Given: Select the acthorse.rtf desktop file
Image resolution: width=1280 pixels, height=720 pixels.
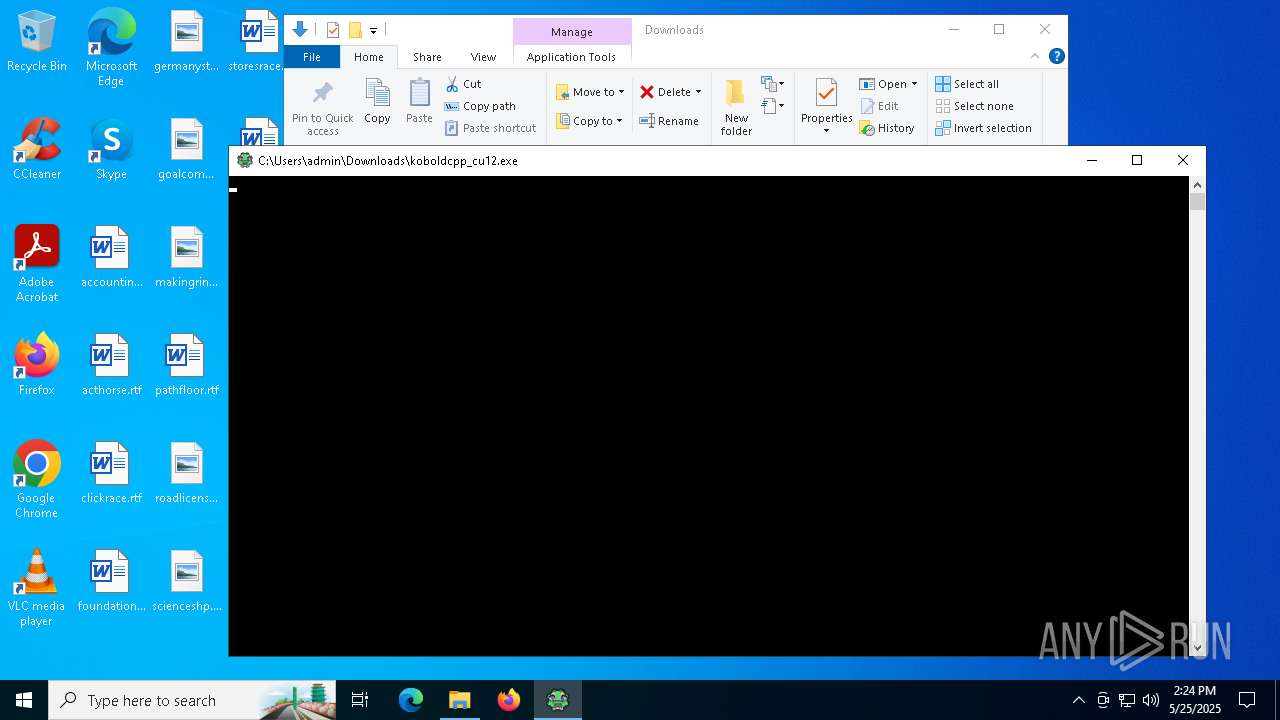Looking at the screenshot, I should [x=111, y=365].
